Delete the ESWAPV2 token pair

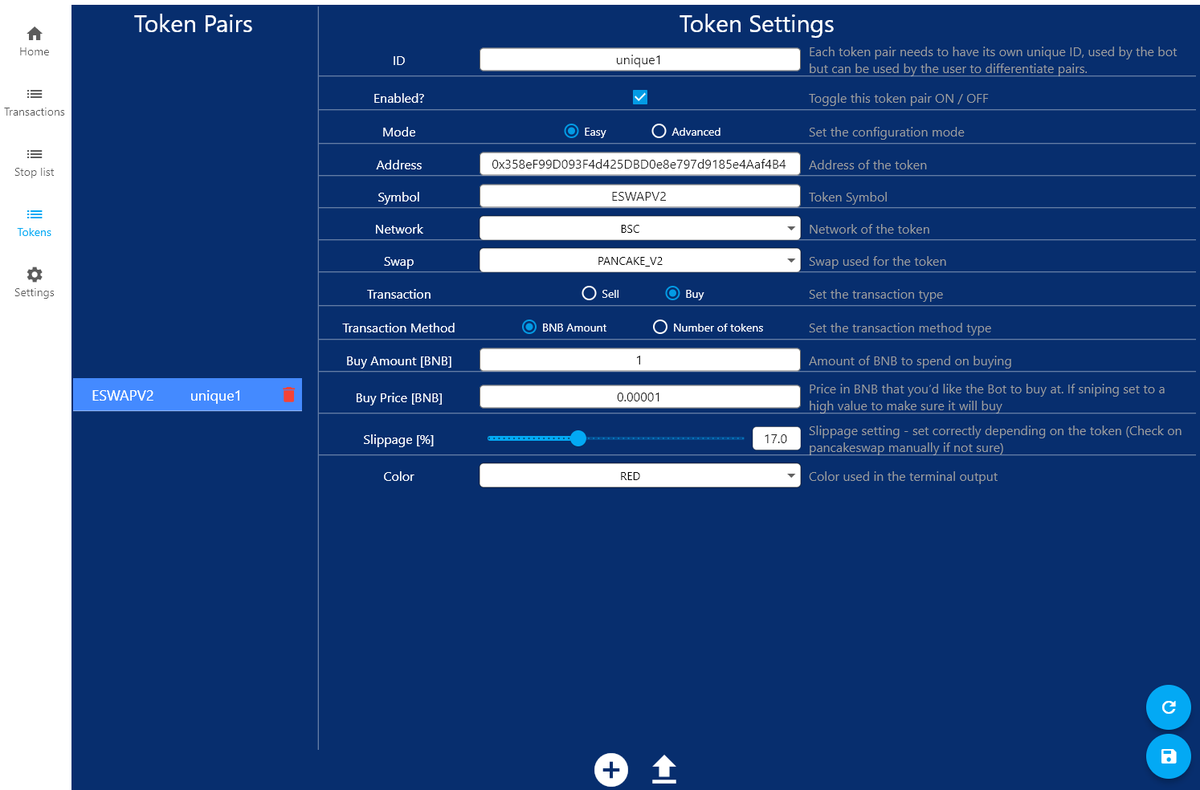(289, 395)
